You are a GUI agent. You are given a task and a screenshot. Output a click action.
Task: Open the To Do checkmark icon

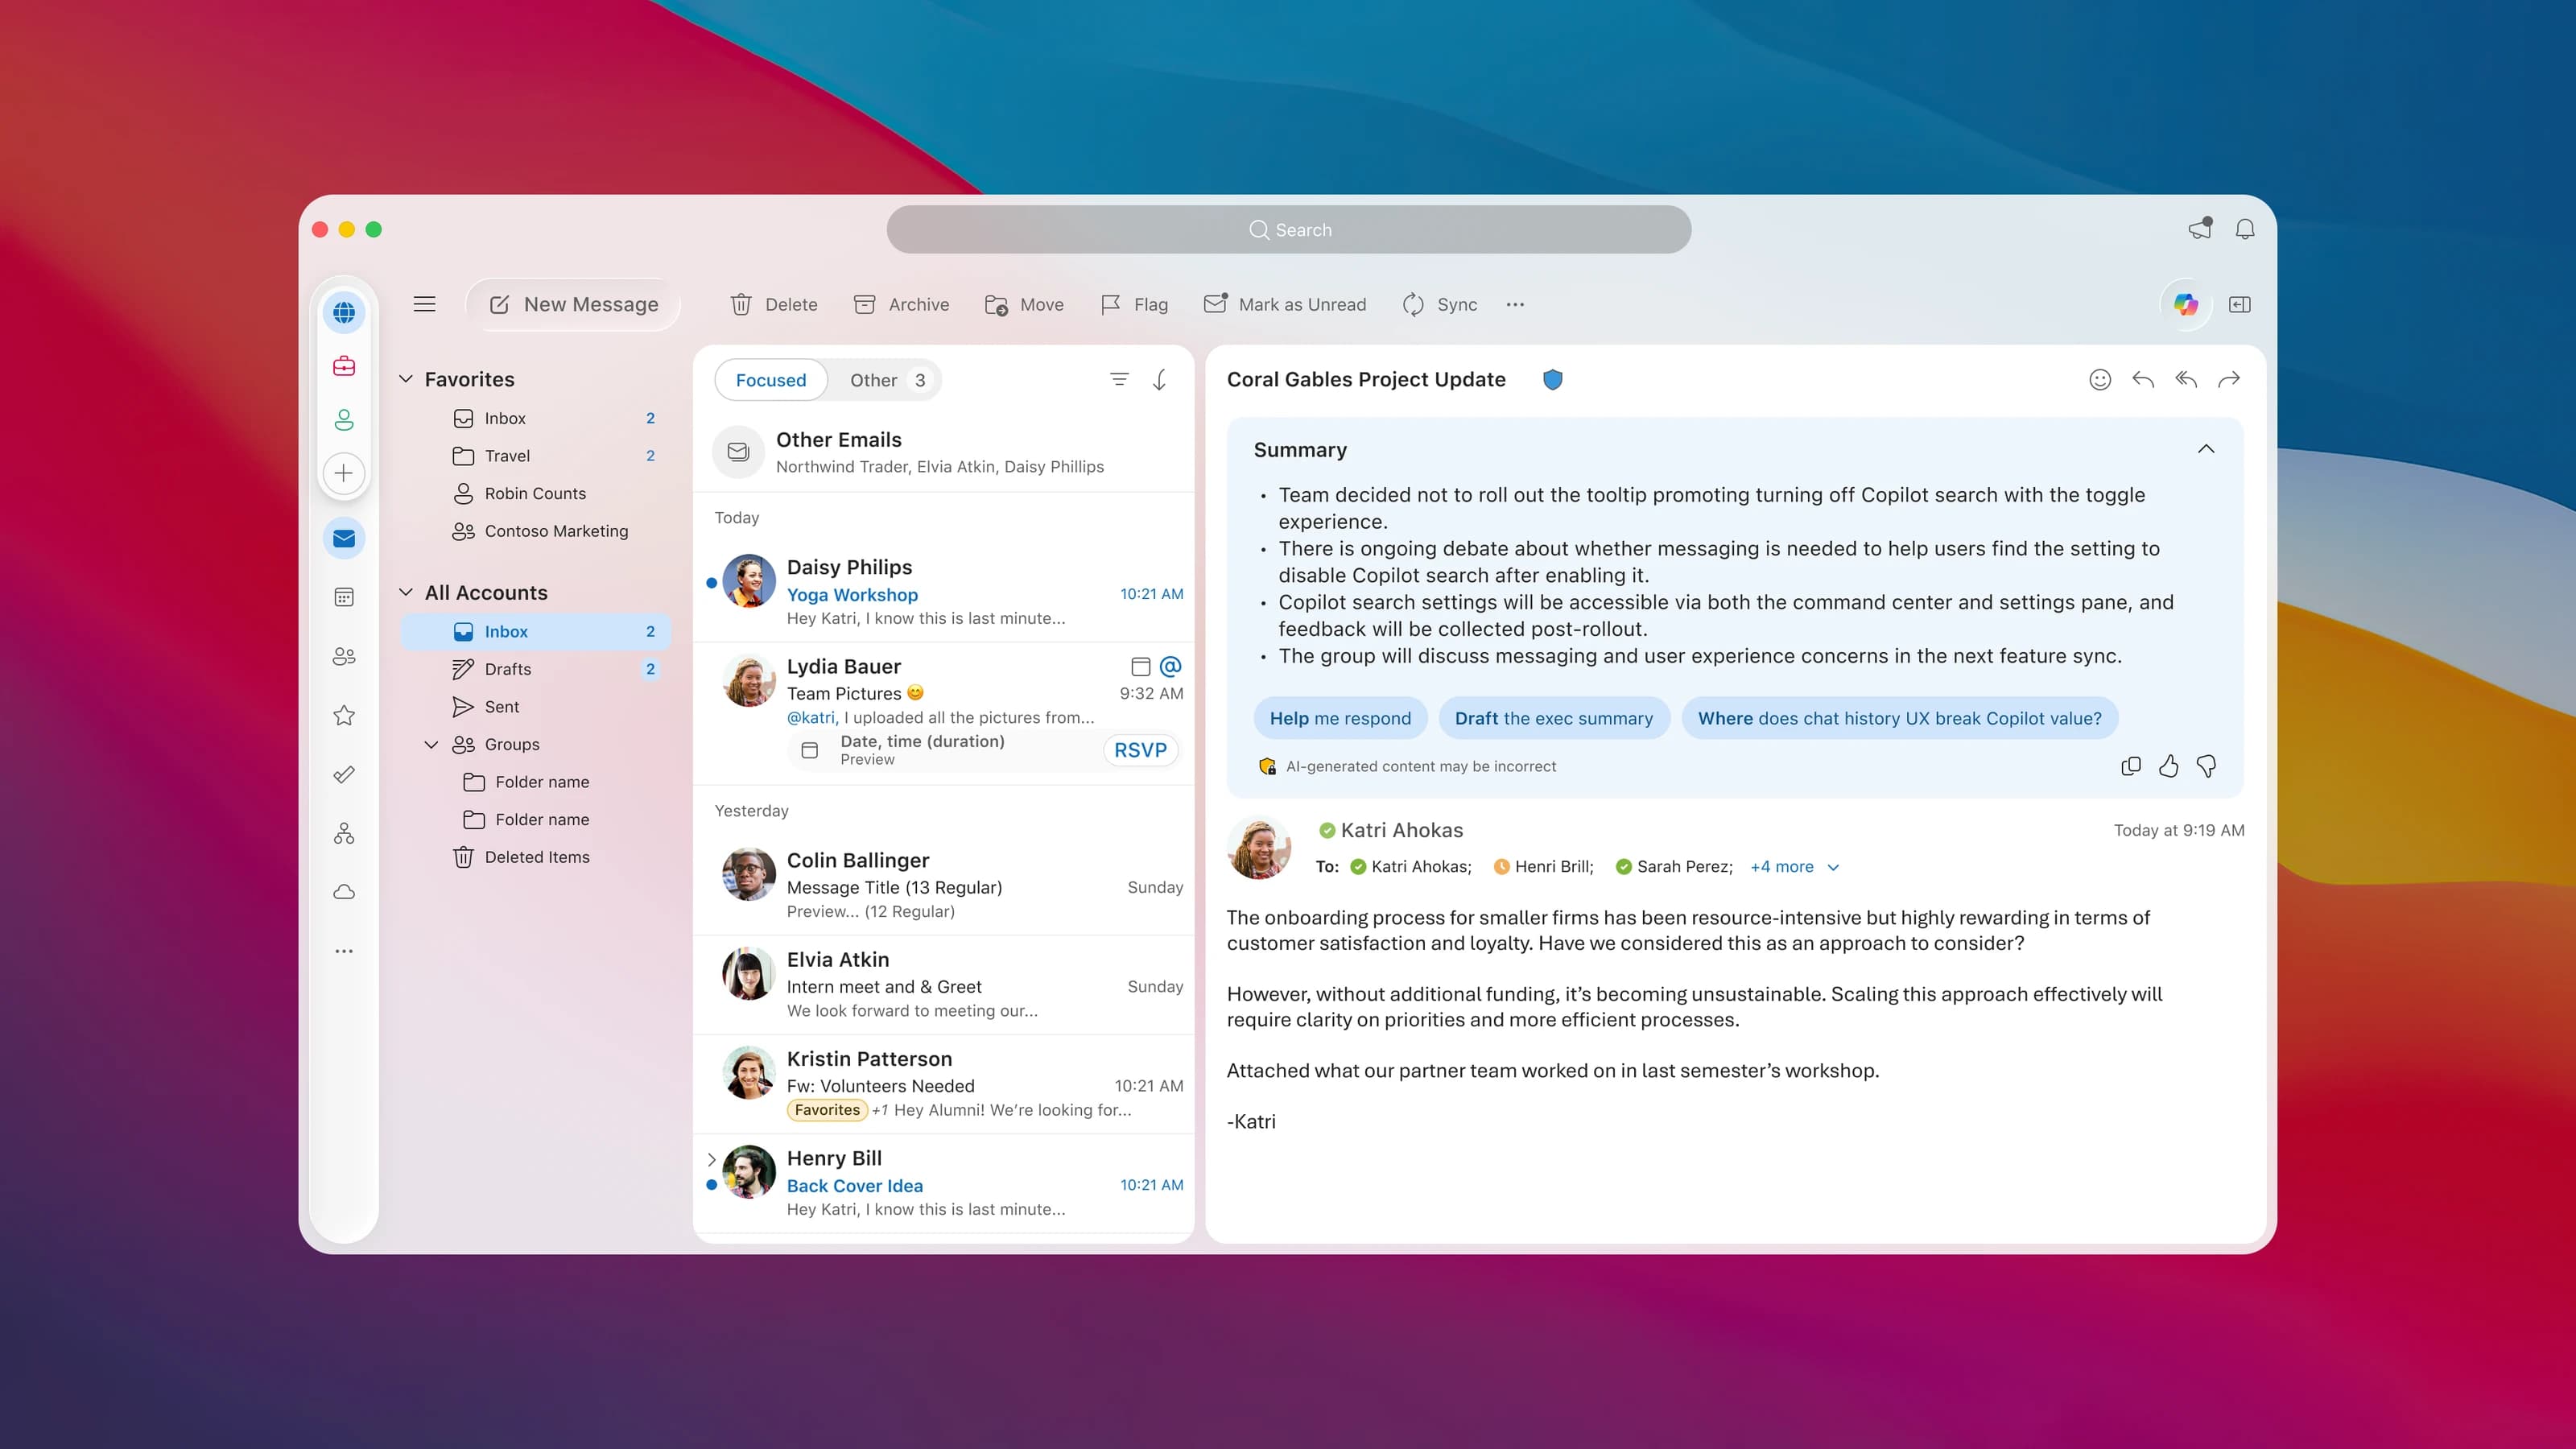click(344, 775)
